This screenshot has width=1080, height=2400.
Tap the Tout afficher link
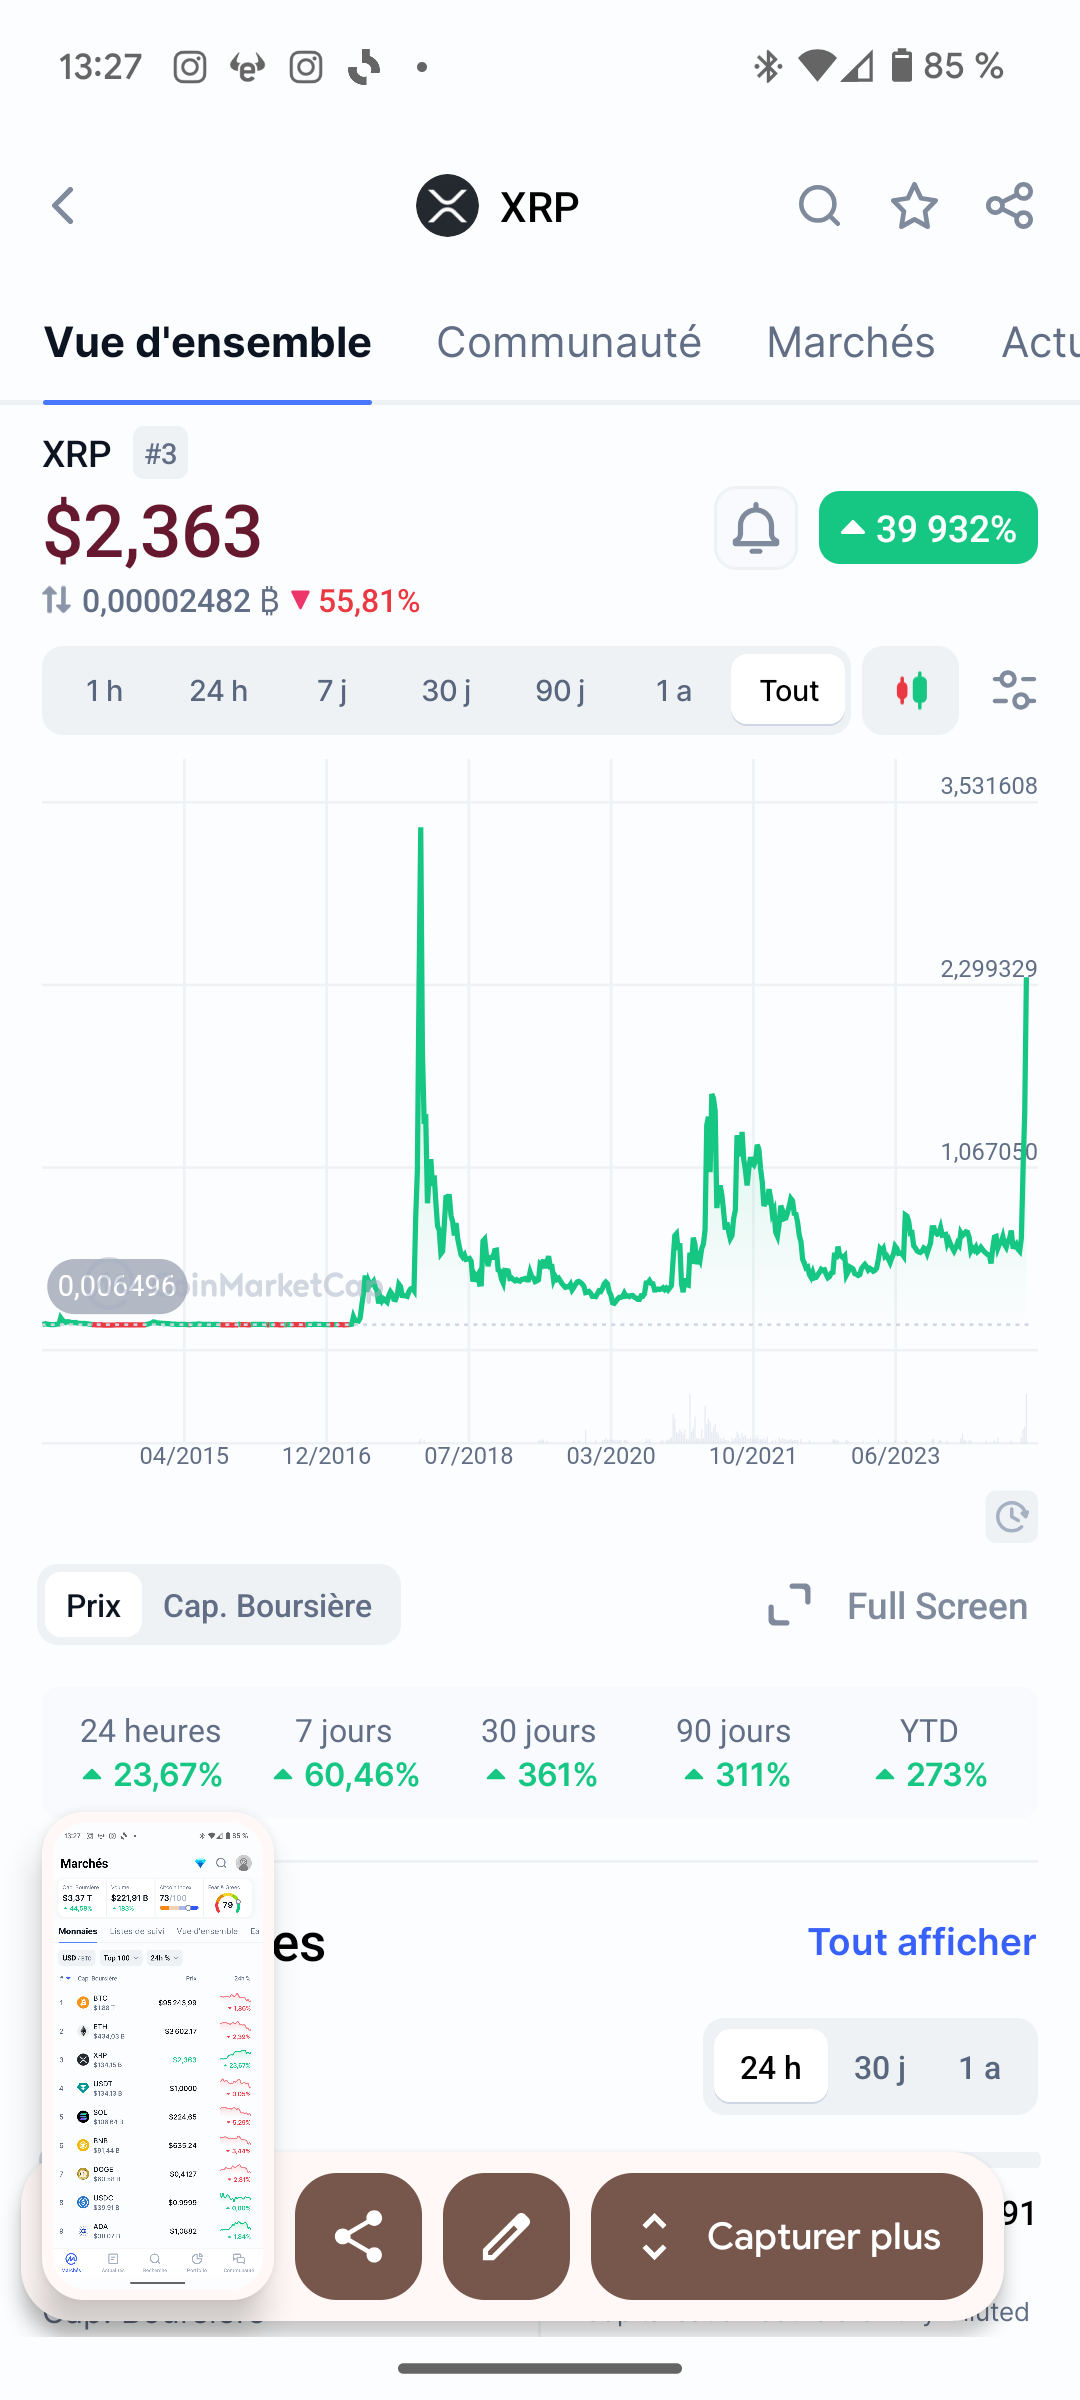pyautogui.click(x=921, y=1942)
